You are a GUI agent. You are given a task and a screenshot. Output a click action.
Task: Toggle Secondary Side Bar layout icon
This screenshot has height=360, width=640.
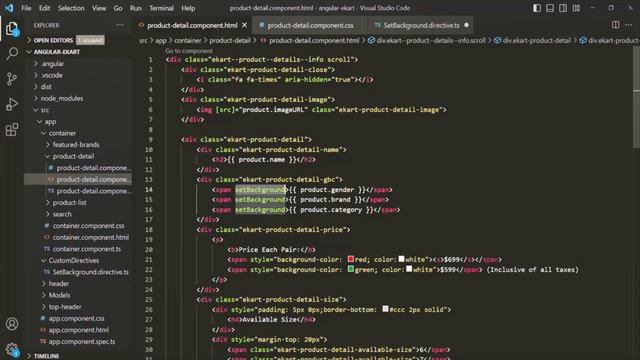tap(563, 8)
